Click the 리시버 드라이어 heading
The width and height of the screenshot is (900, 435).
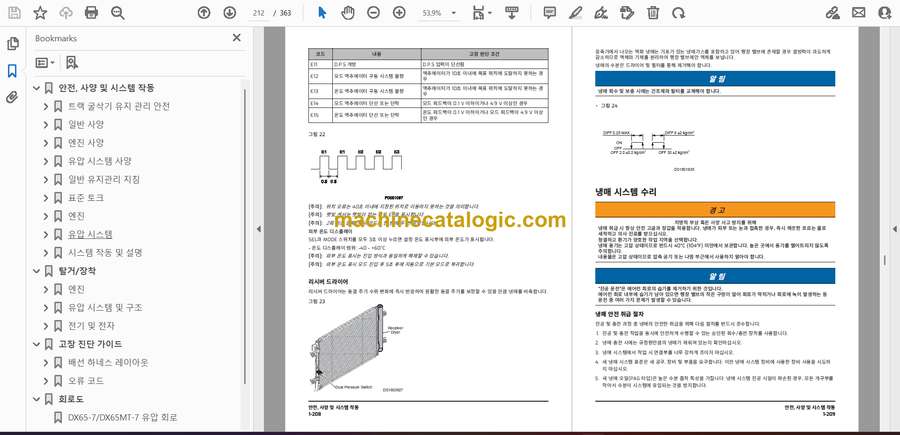tap(328, 282)
